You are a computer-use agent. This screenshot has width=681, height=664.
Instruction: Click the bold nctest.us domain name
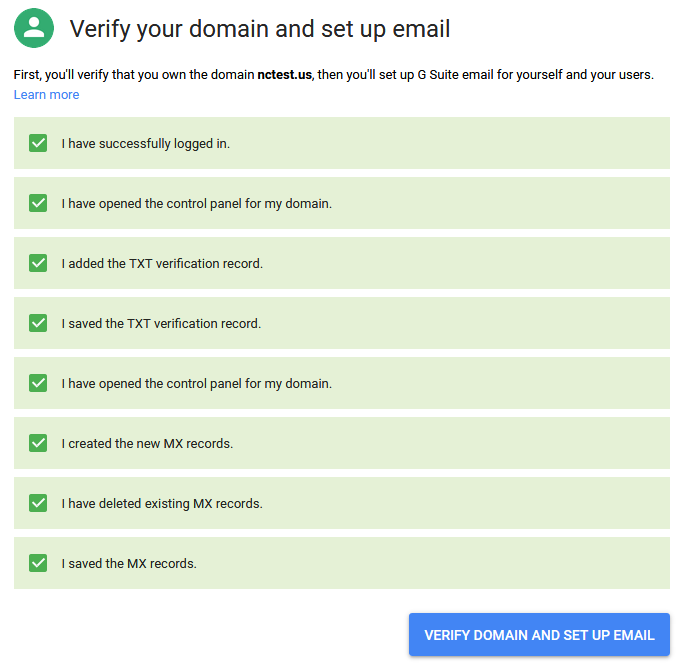284,75
